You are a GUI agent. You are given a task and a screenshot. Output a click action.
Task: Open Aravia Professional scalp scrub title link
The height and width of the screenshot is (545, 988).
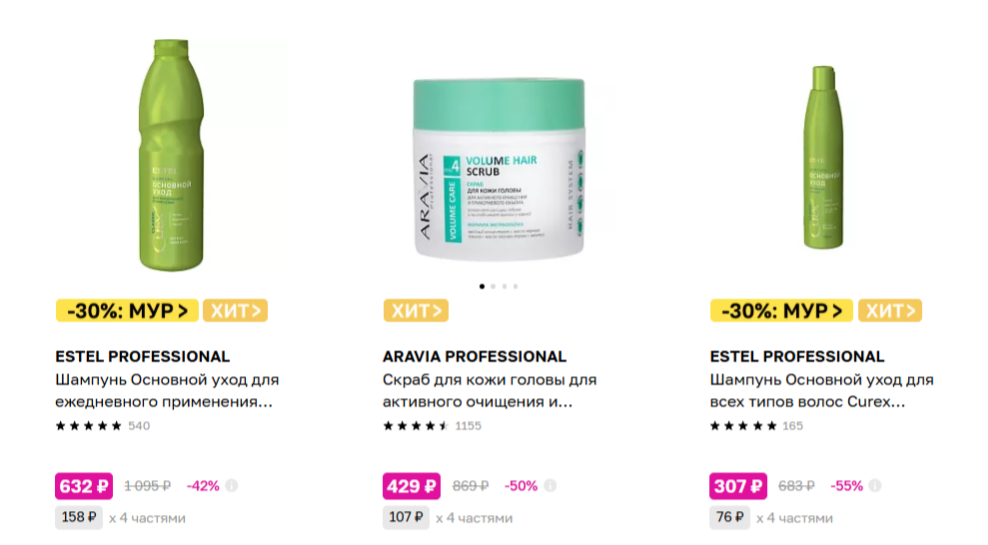click(490, 391)
